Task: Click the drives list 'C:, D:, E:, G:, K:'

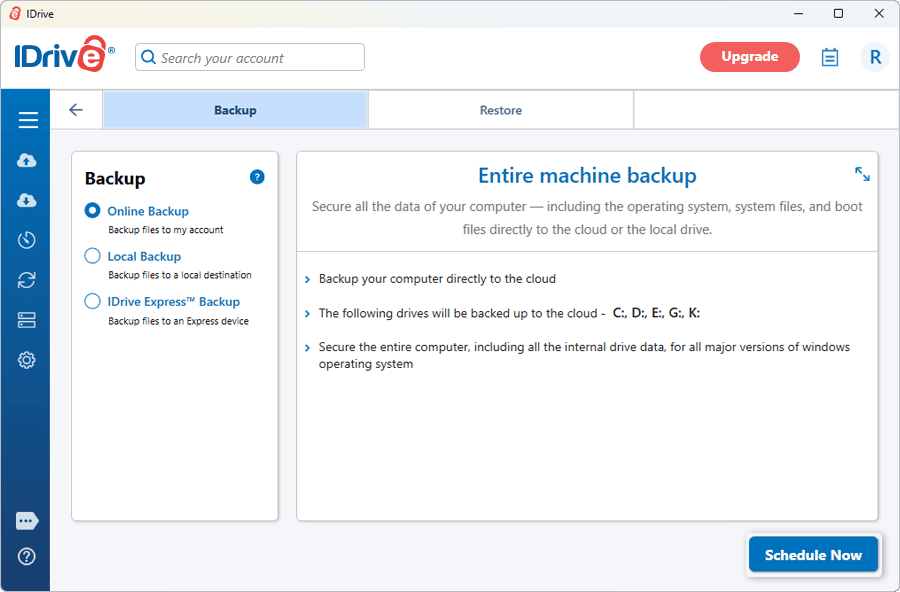Action: point(656,313)
